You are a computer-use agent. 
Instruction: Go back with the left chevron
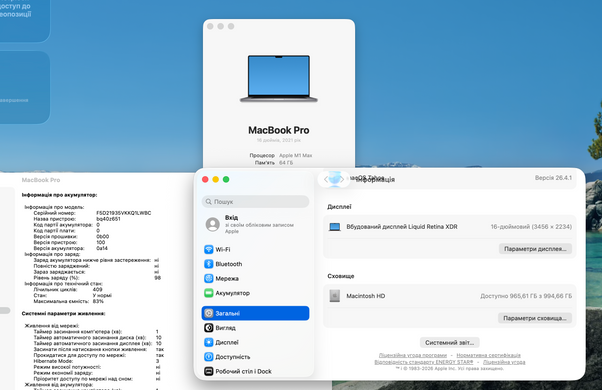tap(326, 179)
